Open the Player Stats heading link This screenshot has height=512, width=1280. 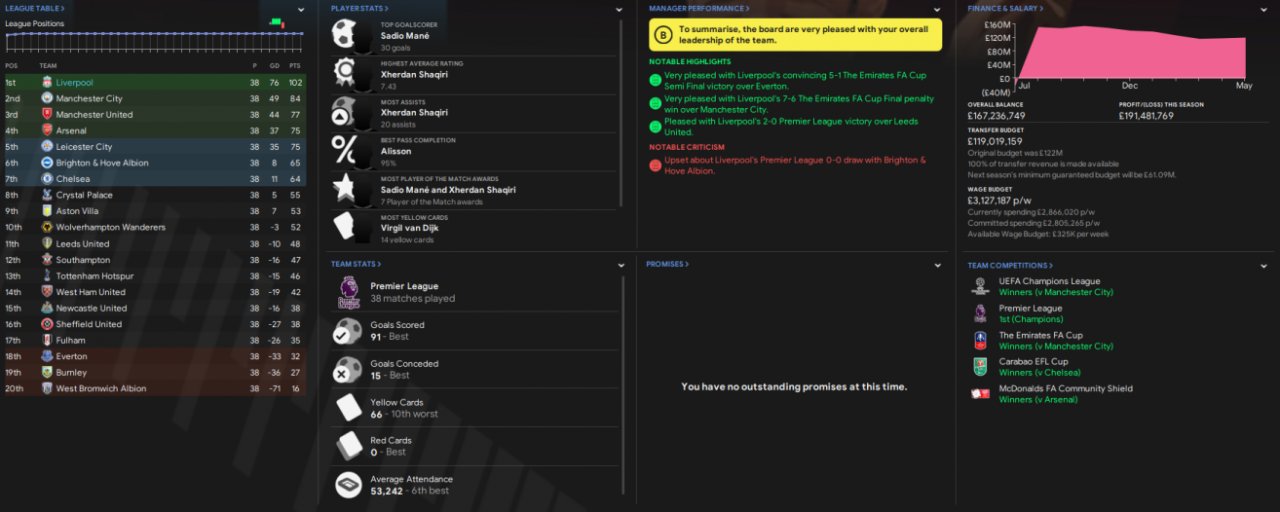coord(358,8)
